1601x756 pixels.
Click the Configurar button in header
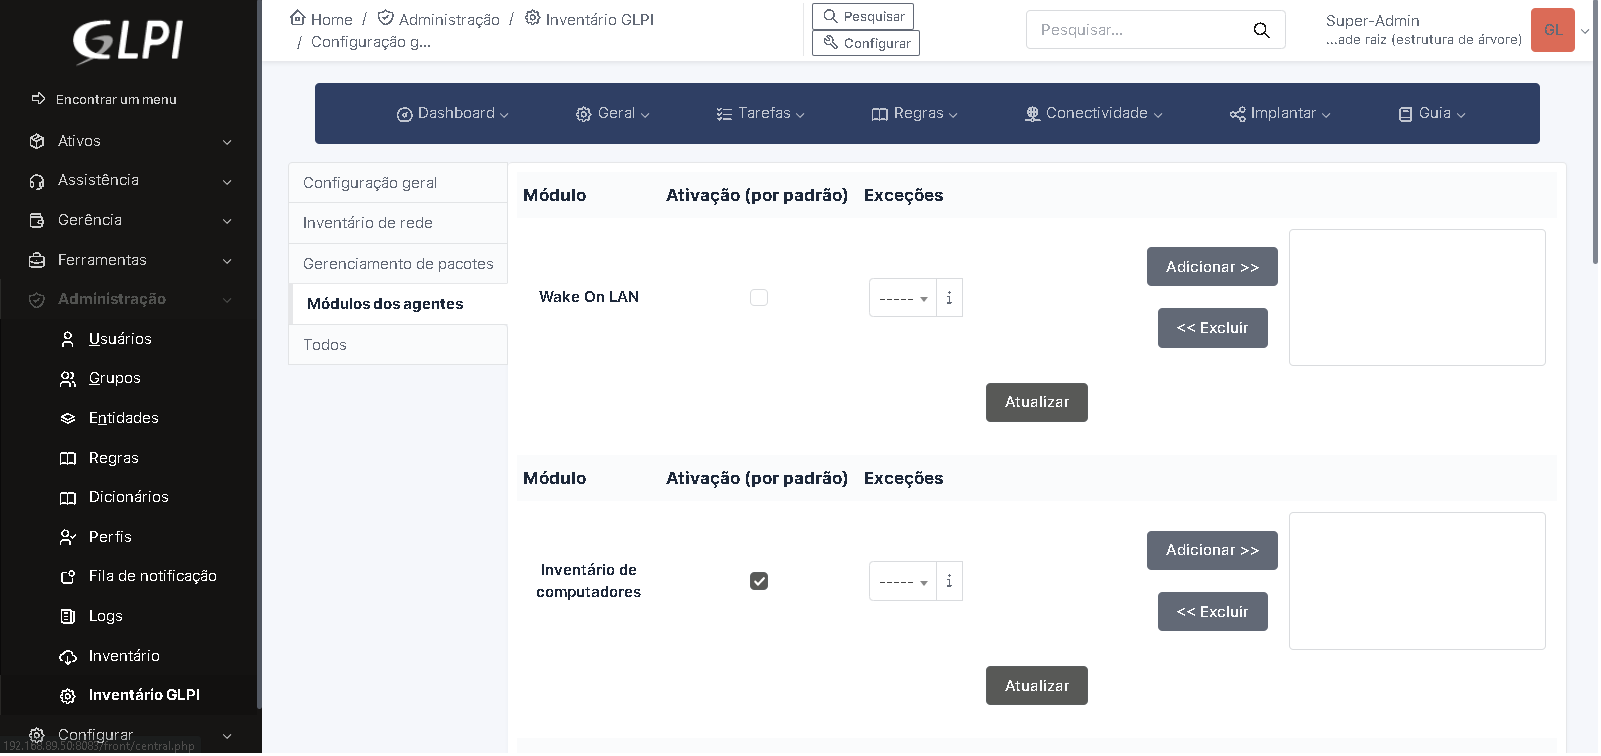pos(866,43)
